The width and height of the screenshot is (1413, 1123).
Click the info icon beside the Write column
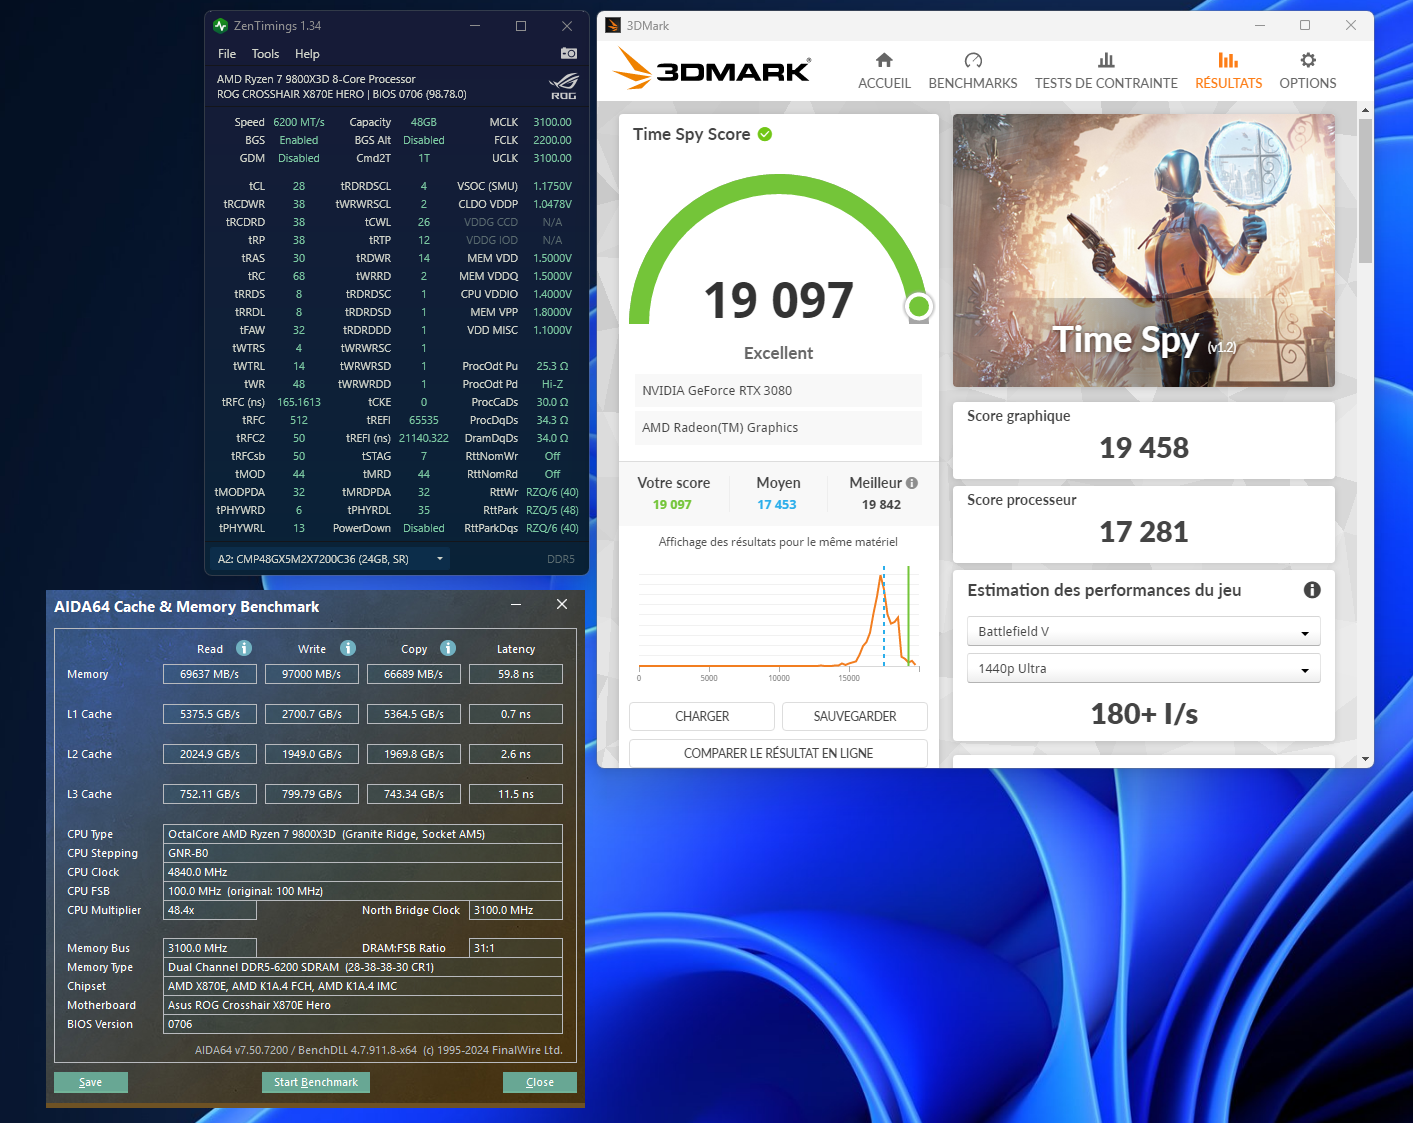(348, 648)
